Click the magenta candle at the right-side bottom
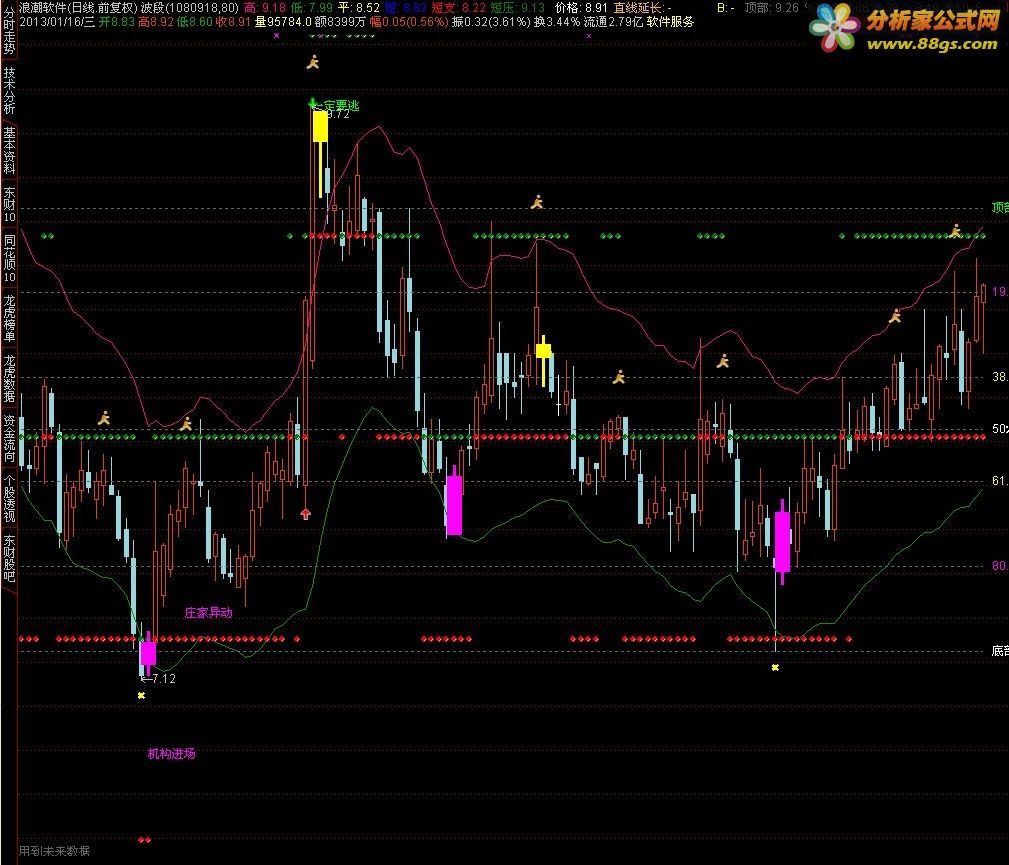Image resolution: width=1009 pixels, height=865 pixels. [x=782, y=541]
